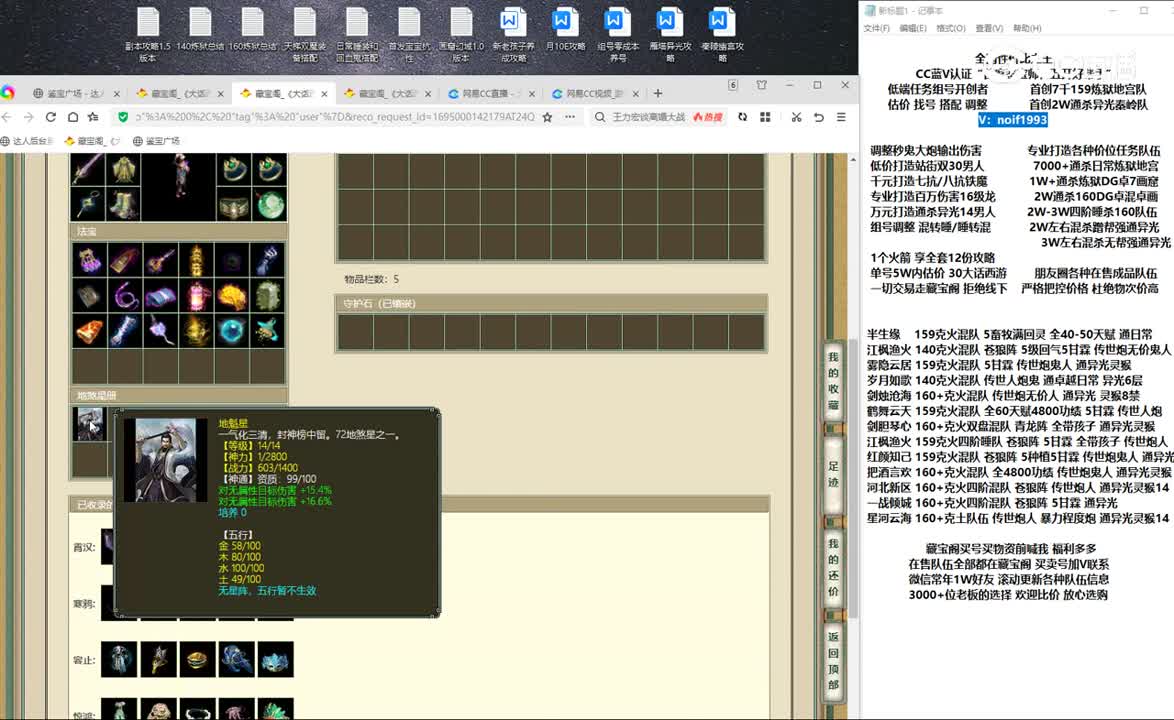Viewport: 1174px width, 720px height.
Task: Click the 鹤舞云天 159克火混队 row in Notepad
Action: [x=1015, y=411]
